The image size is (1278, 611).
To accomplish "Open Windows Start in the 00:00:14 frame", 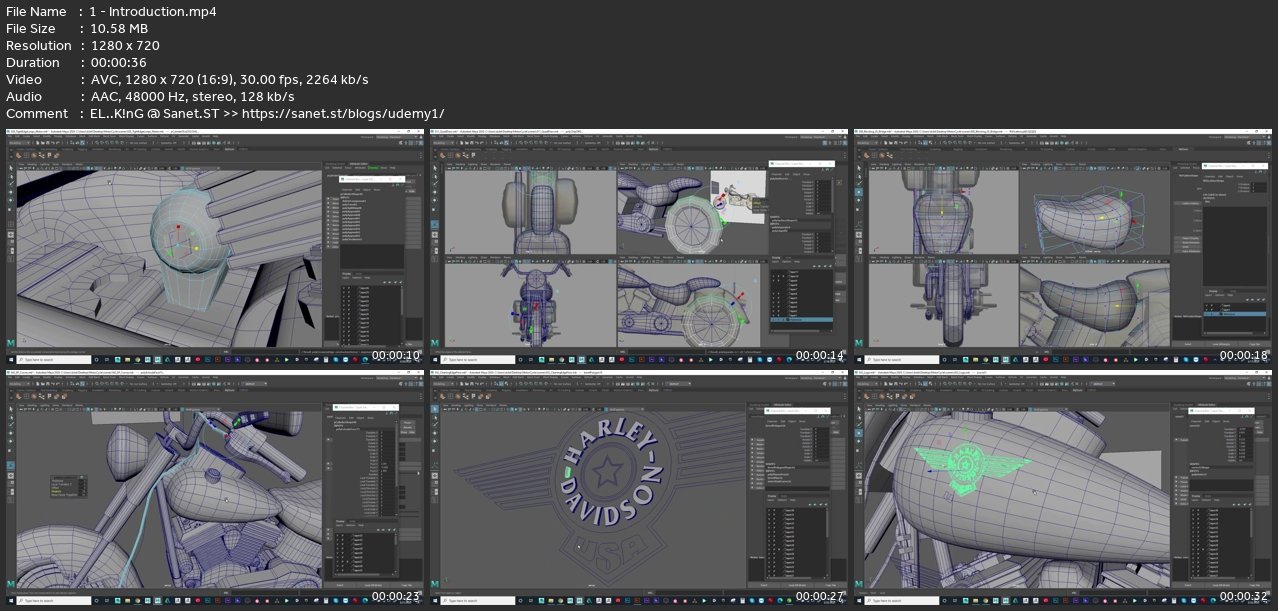I will tap(435, 359).
